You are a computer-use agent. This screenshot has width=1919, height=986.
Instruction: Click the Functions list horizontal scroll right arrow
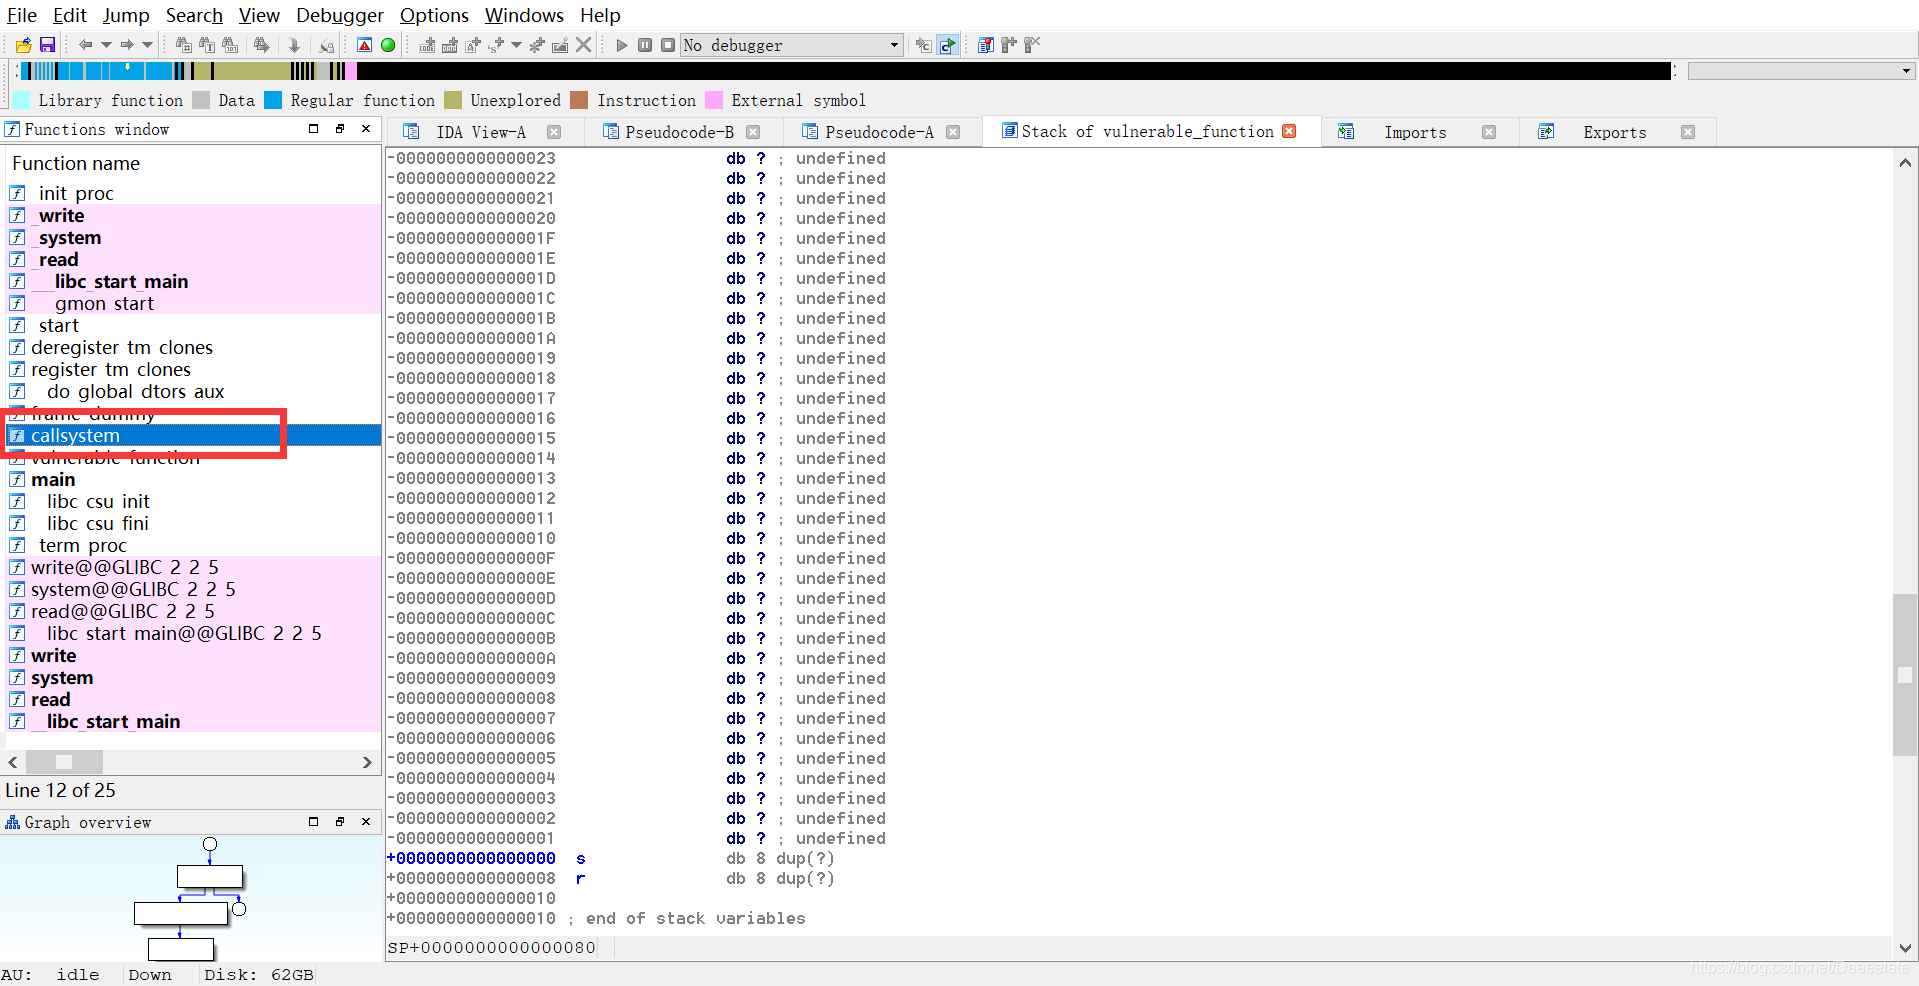click(x=367, y=762)
